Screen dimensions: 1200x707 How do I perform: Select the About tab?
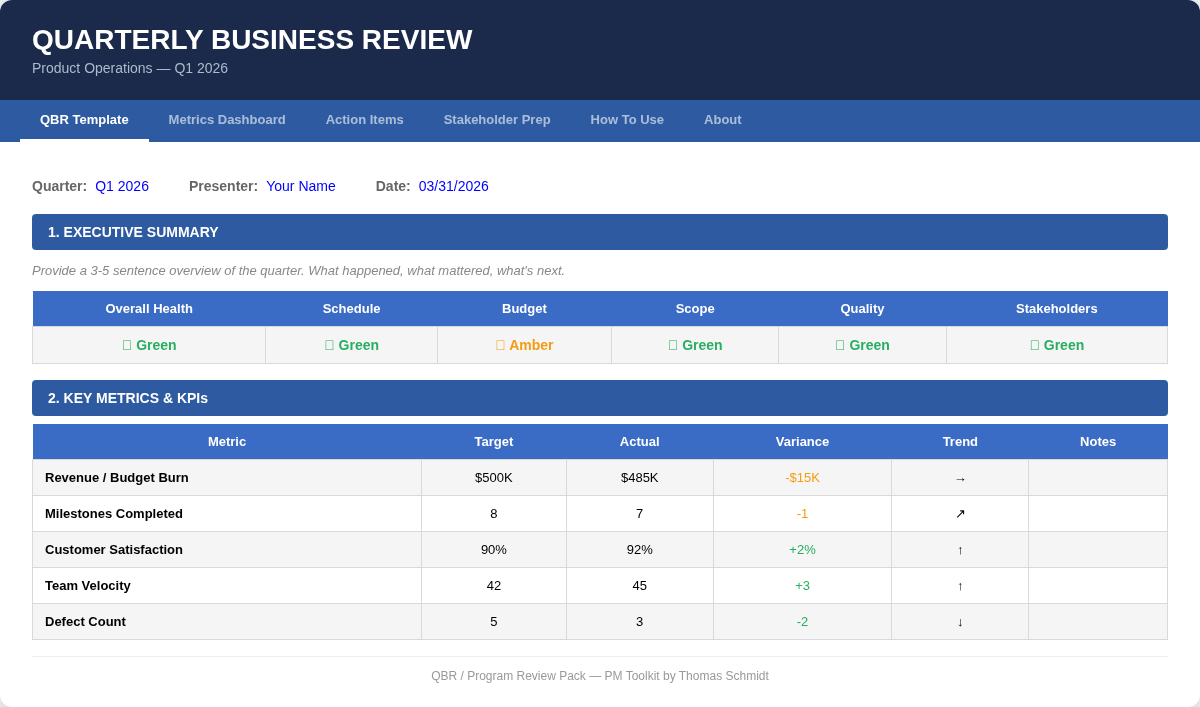[x=722, y=120]
